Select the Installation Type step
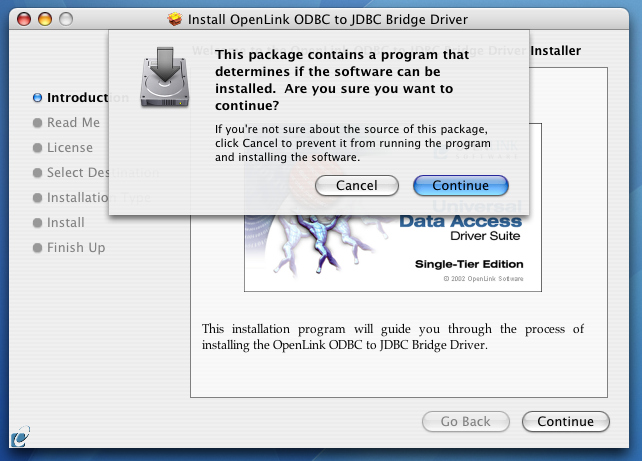The height and width of the screenshot is (461, 642). point(99,198)
